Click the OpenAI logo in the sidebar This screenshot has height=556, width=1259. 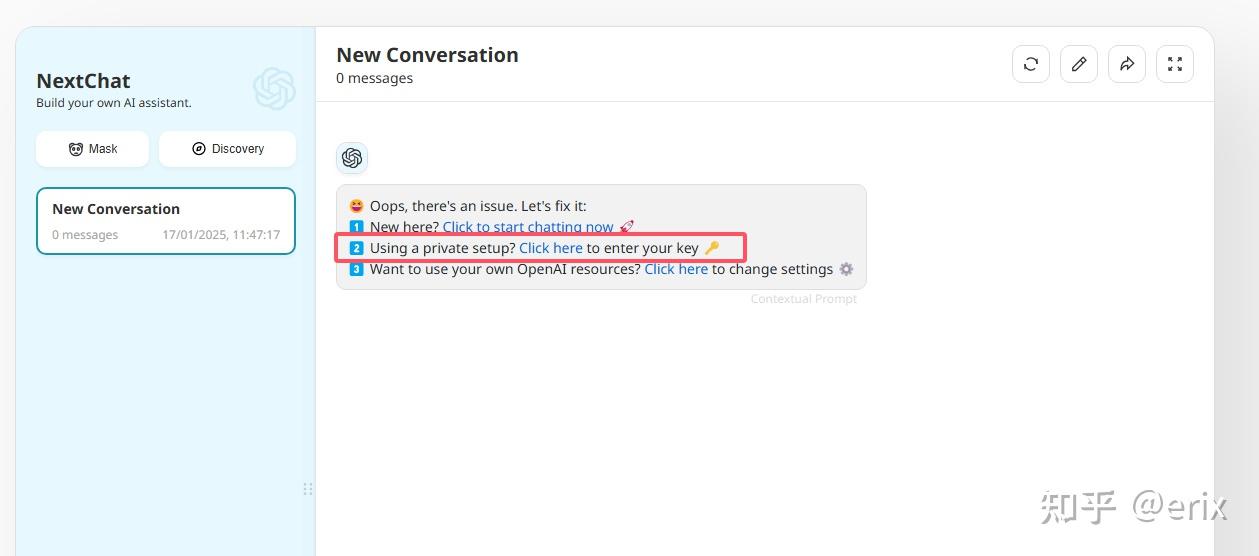(x=274, y=89)
